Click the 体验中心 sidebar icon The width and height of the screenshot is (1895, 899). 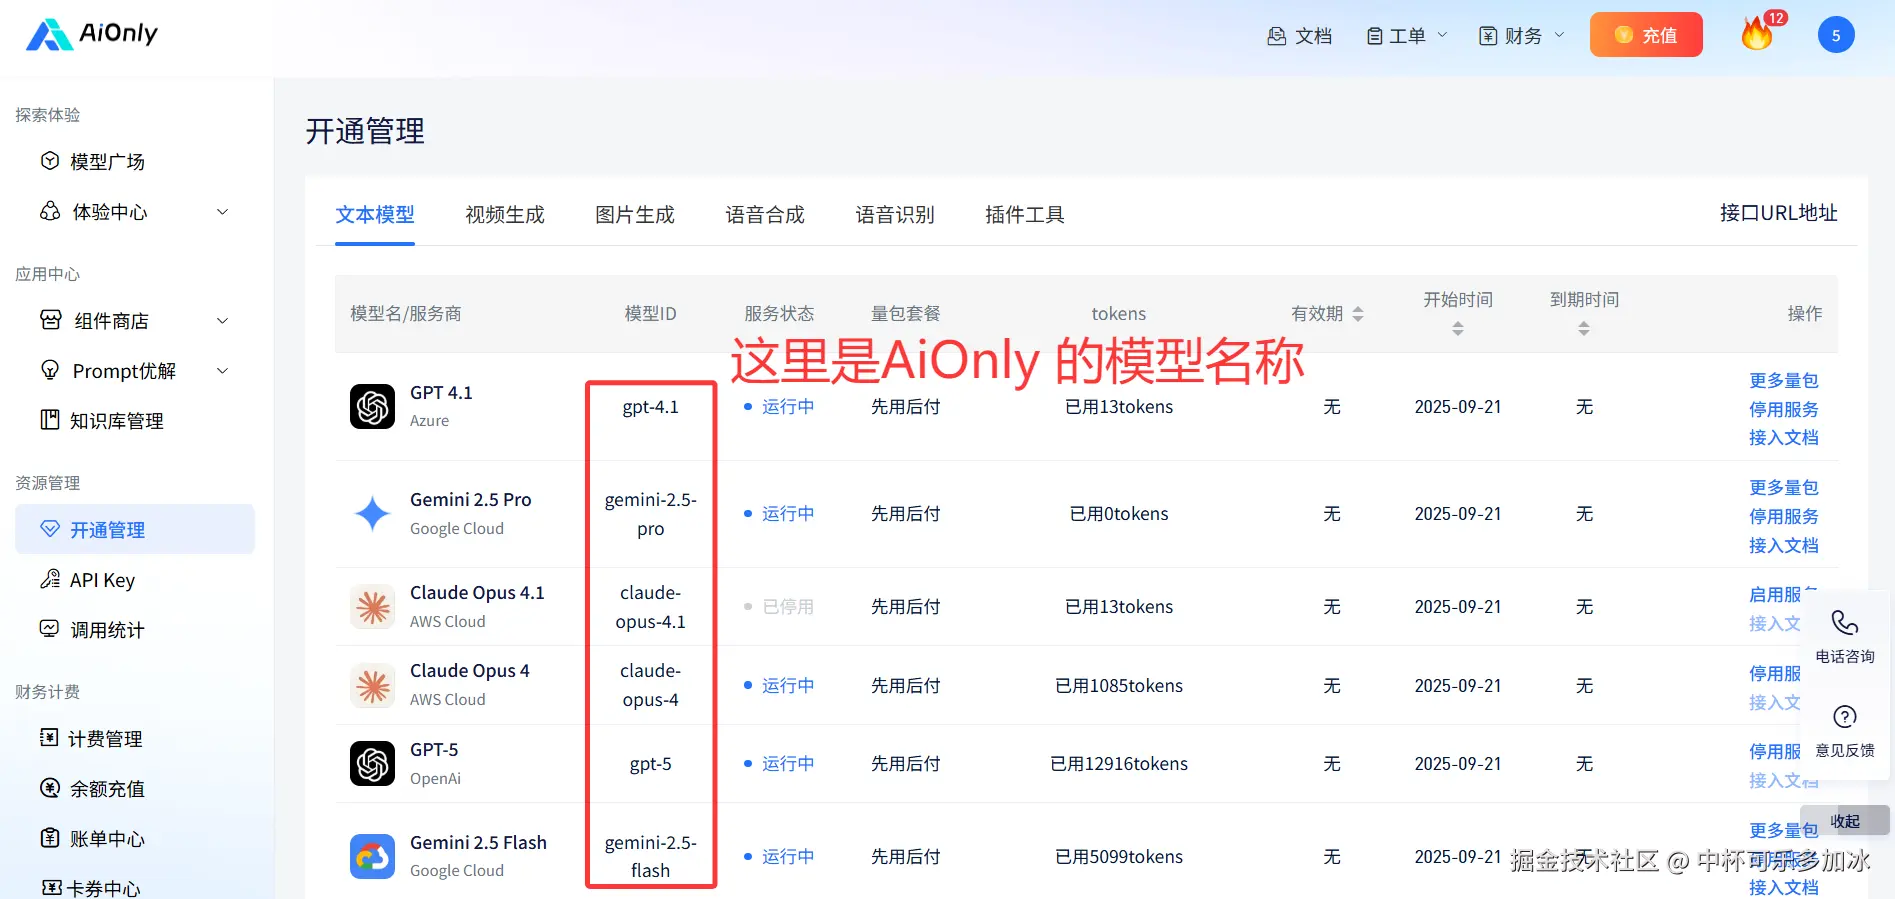click(x=50, y=211)
